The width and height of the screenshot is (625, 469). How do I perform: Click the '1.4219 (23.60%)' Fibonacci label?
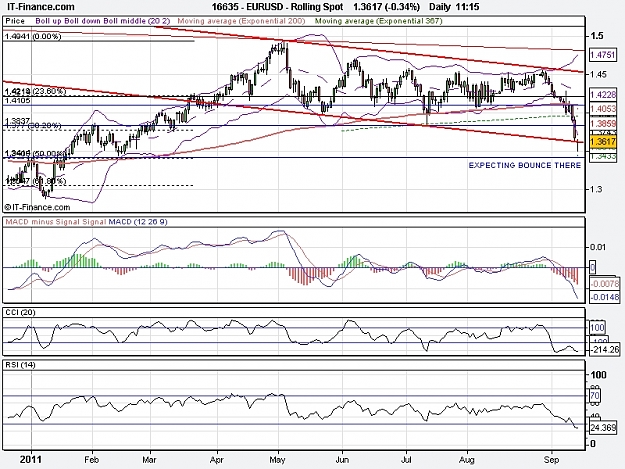(x=35, y=91)
